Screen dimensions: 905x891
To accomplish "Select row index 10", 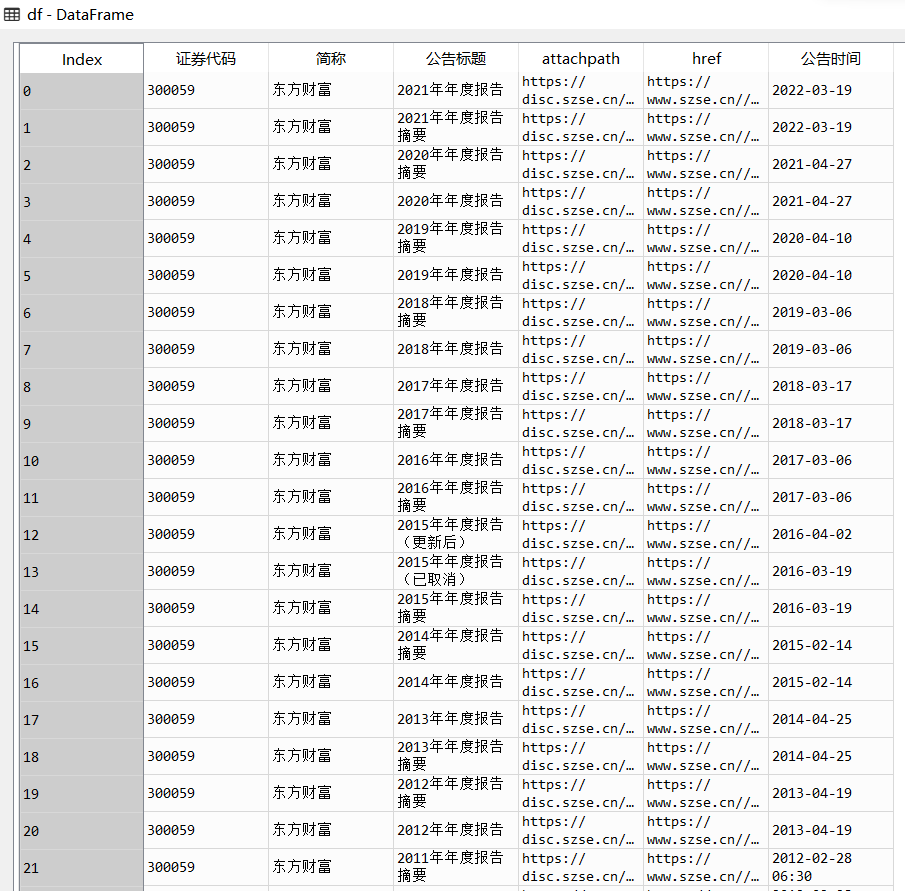I will pyautogui.click(x=81, y=461).
